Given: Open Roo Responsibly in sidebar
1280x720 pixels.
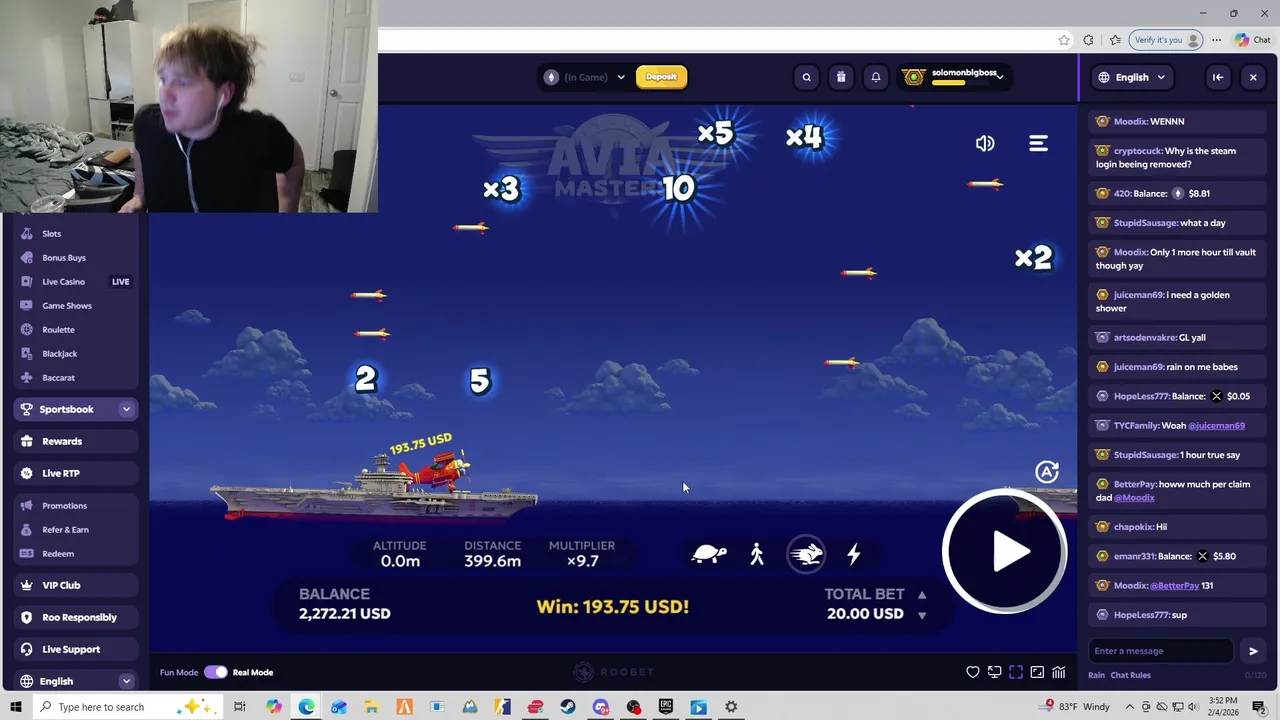Looking at the screenshot, I should pyautogui.click(x=76, y=617).
